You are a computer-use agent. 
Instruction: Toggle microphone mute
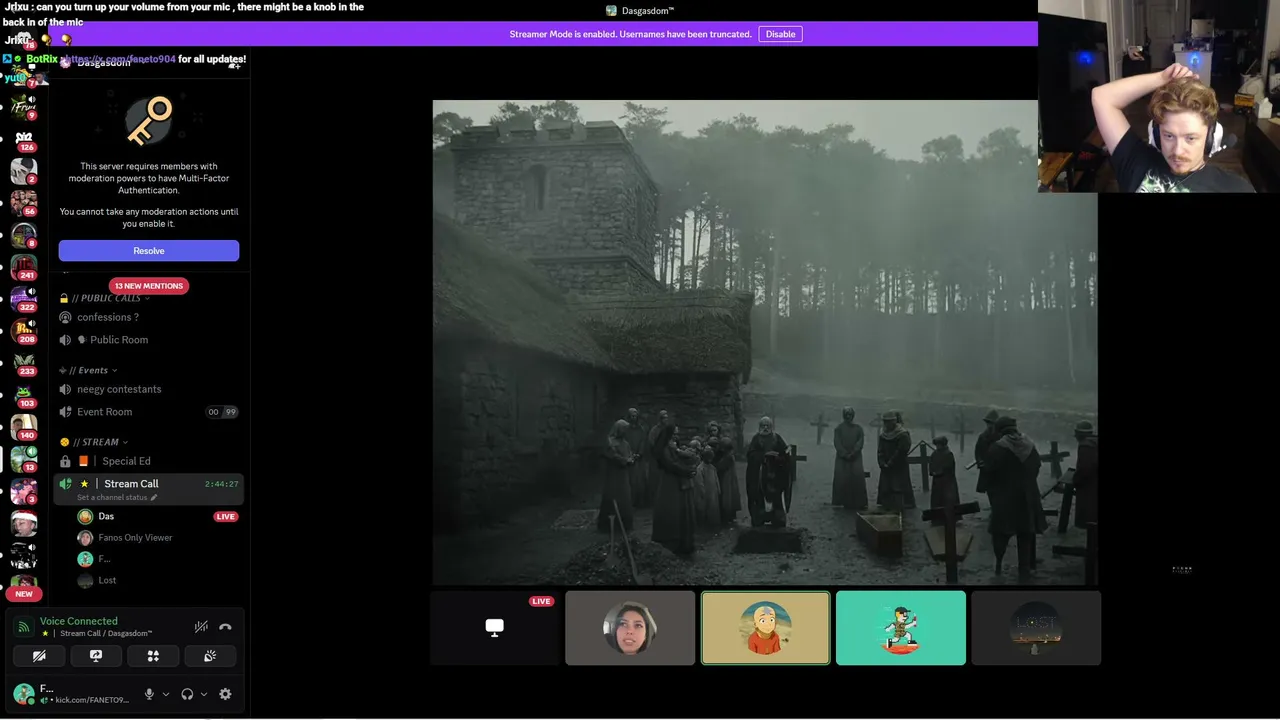[149, 694]
